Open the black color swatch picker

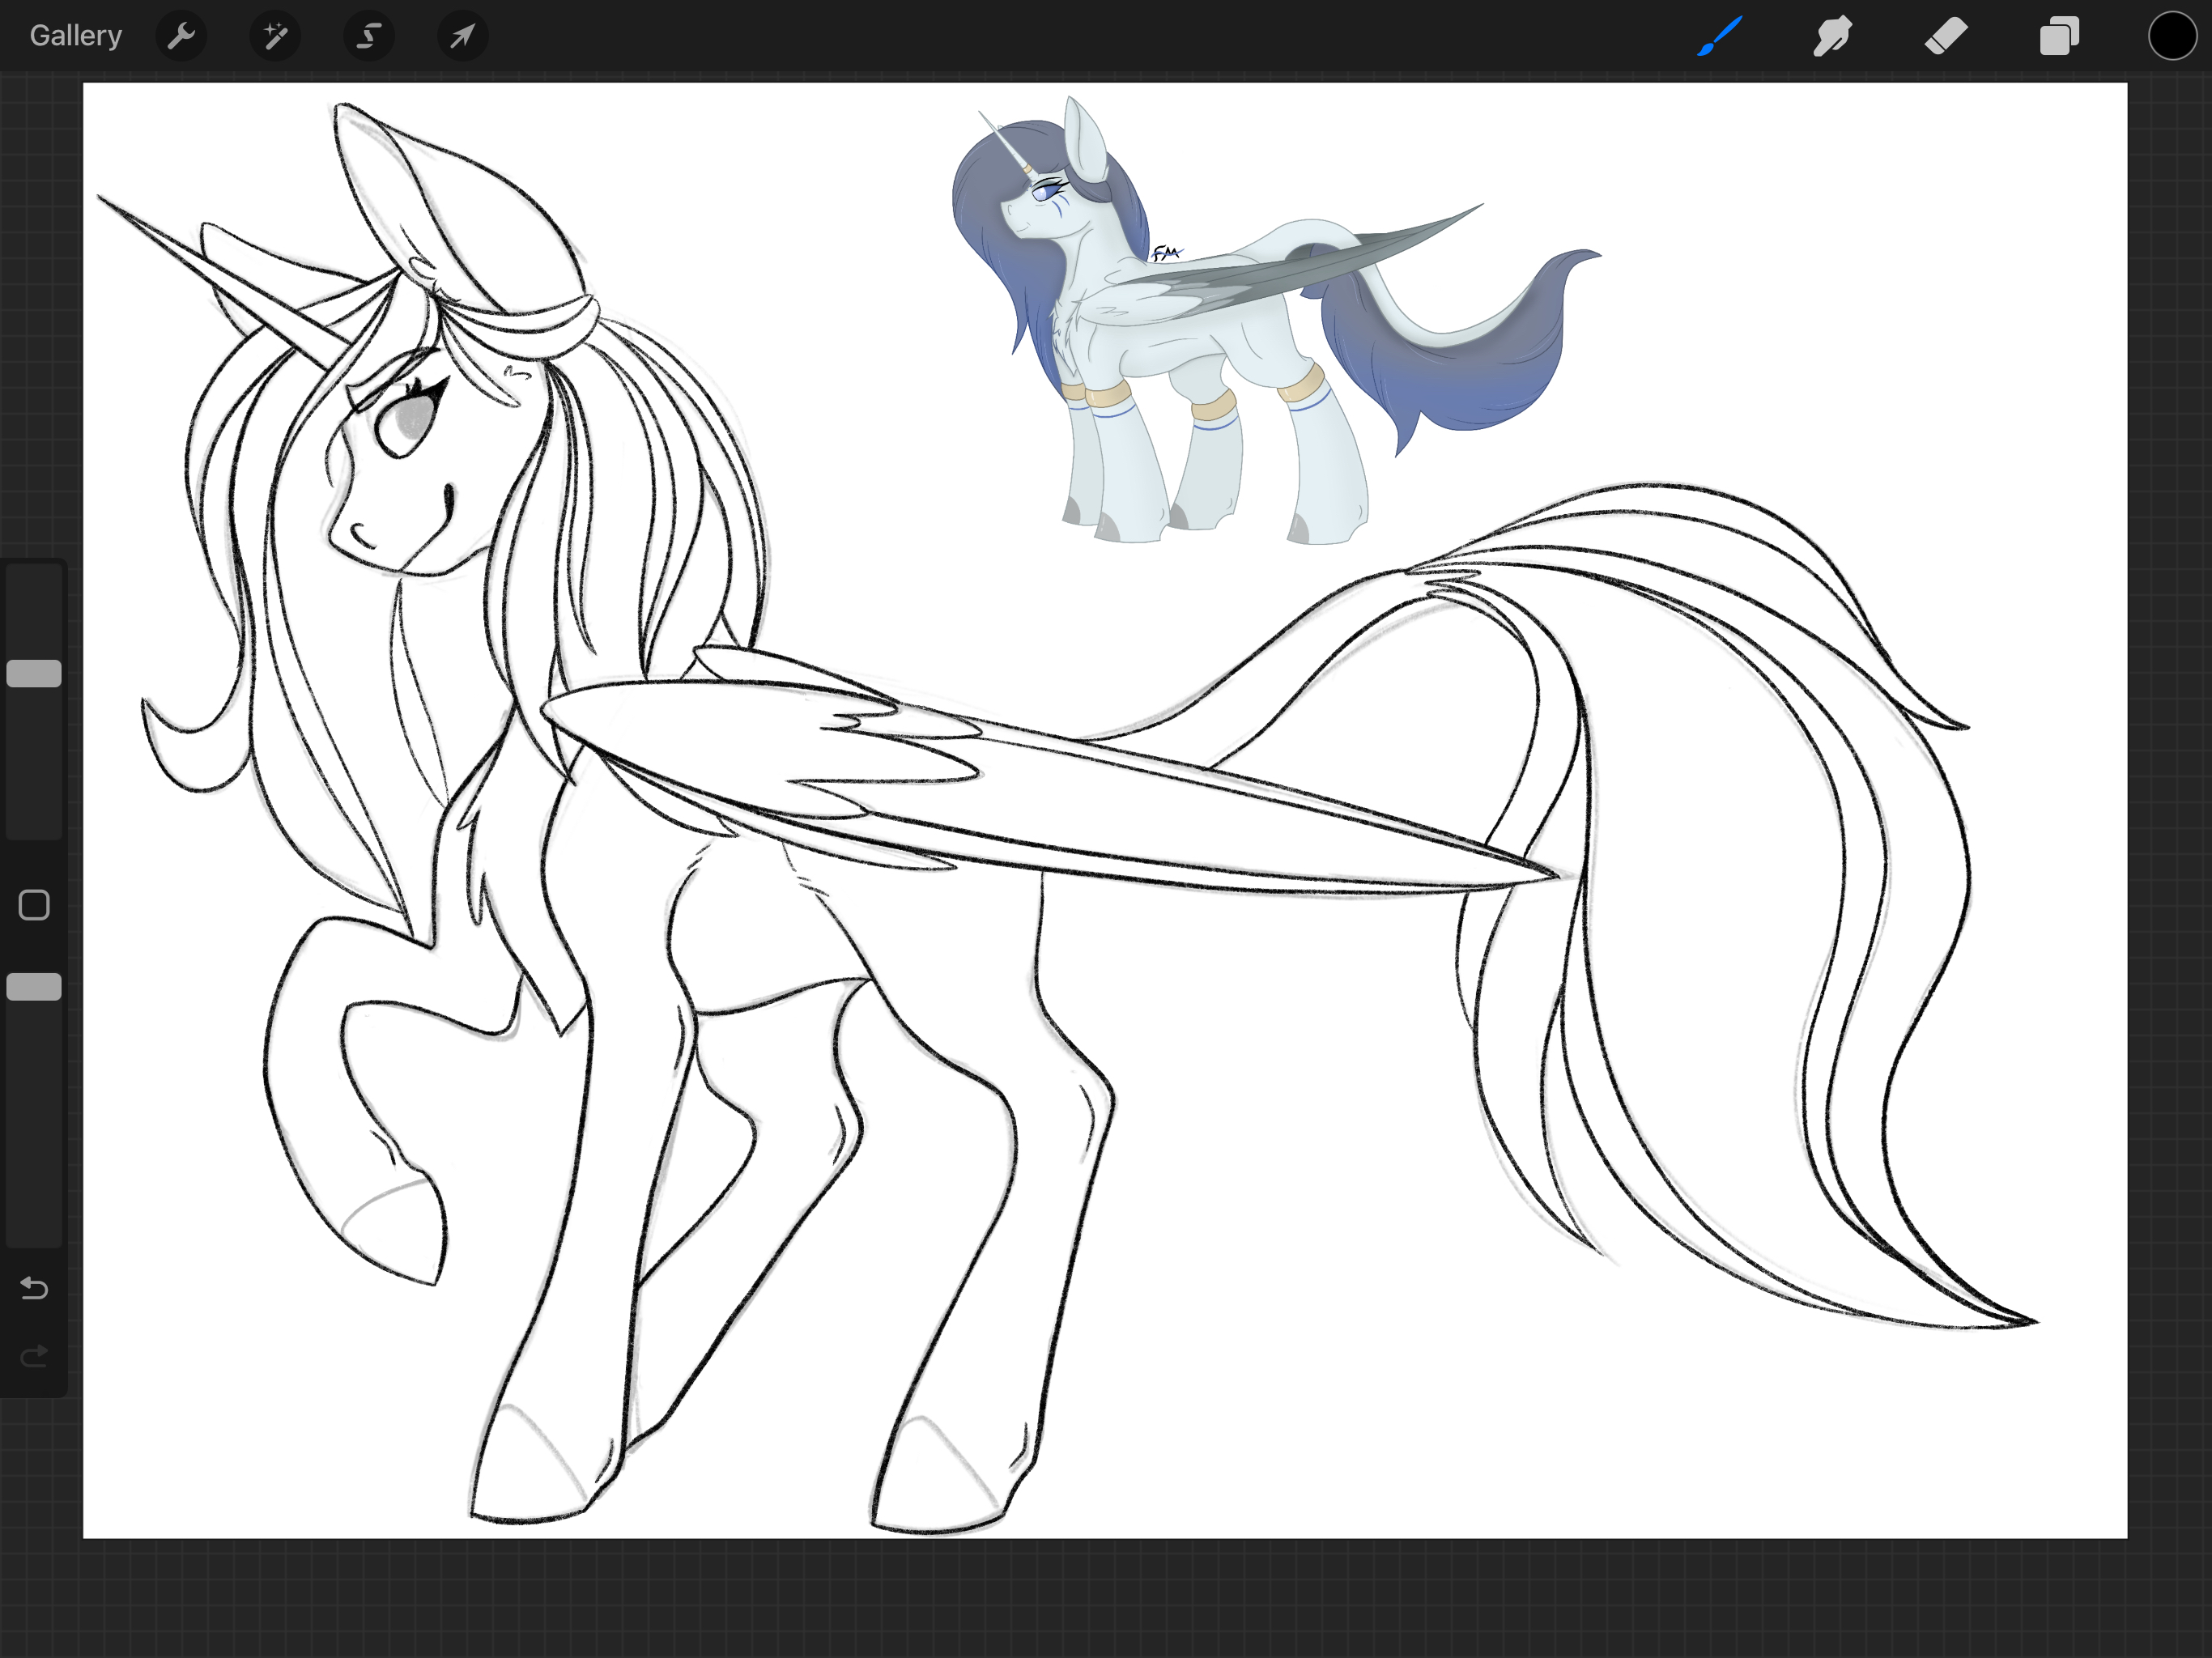(2172, 36)
